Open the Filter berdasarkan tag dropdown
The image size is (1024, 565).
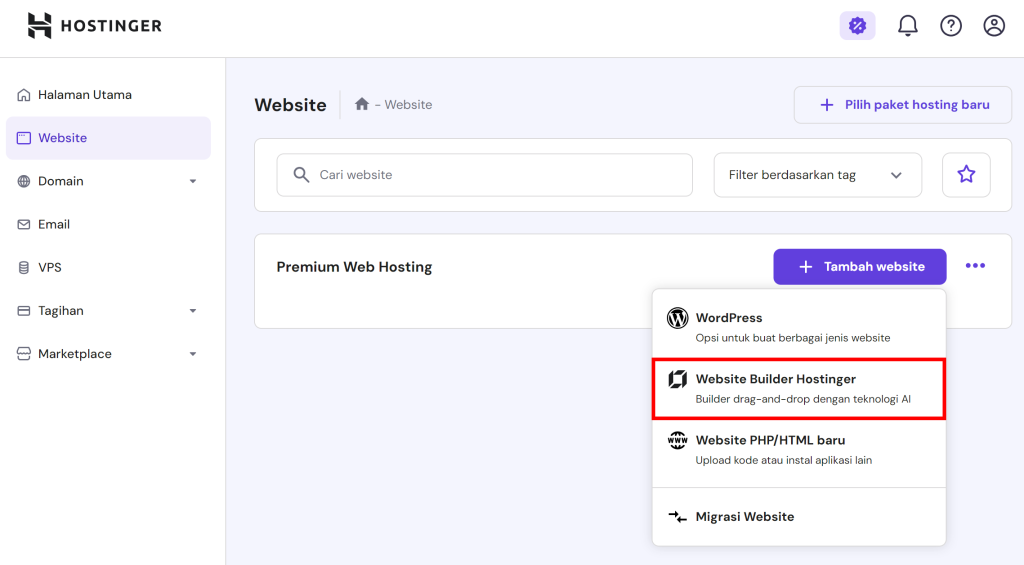pyautogui.click(x=817, y=175)
